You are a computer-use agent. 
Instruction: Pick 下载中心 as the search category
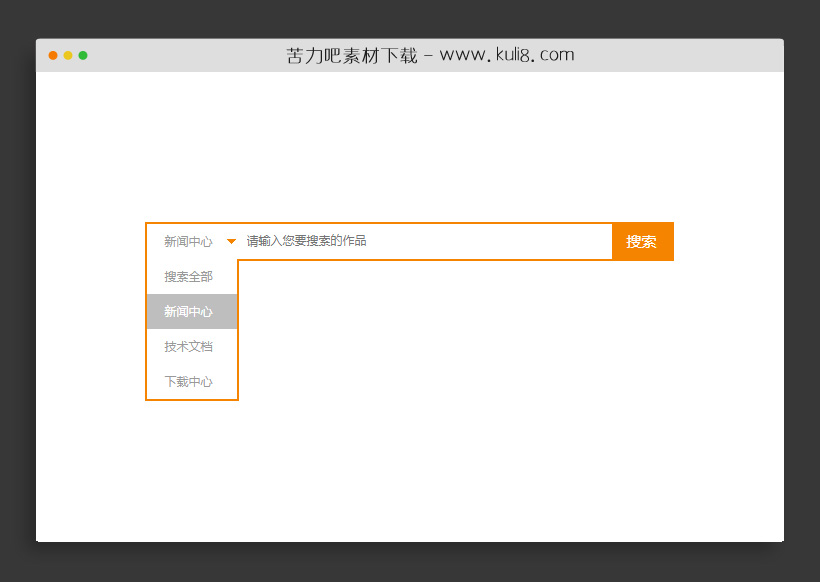point(188,381)
